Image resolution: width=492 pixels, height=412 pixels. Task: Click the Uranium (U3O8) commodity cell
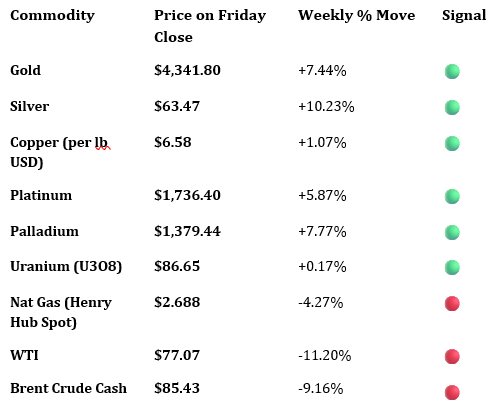(x=66, y=267)
